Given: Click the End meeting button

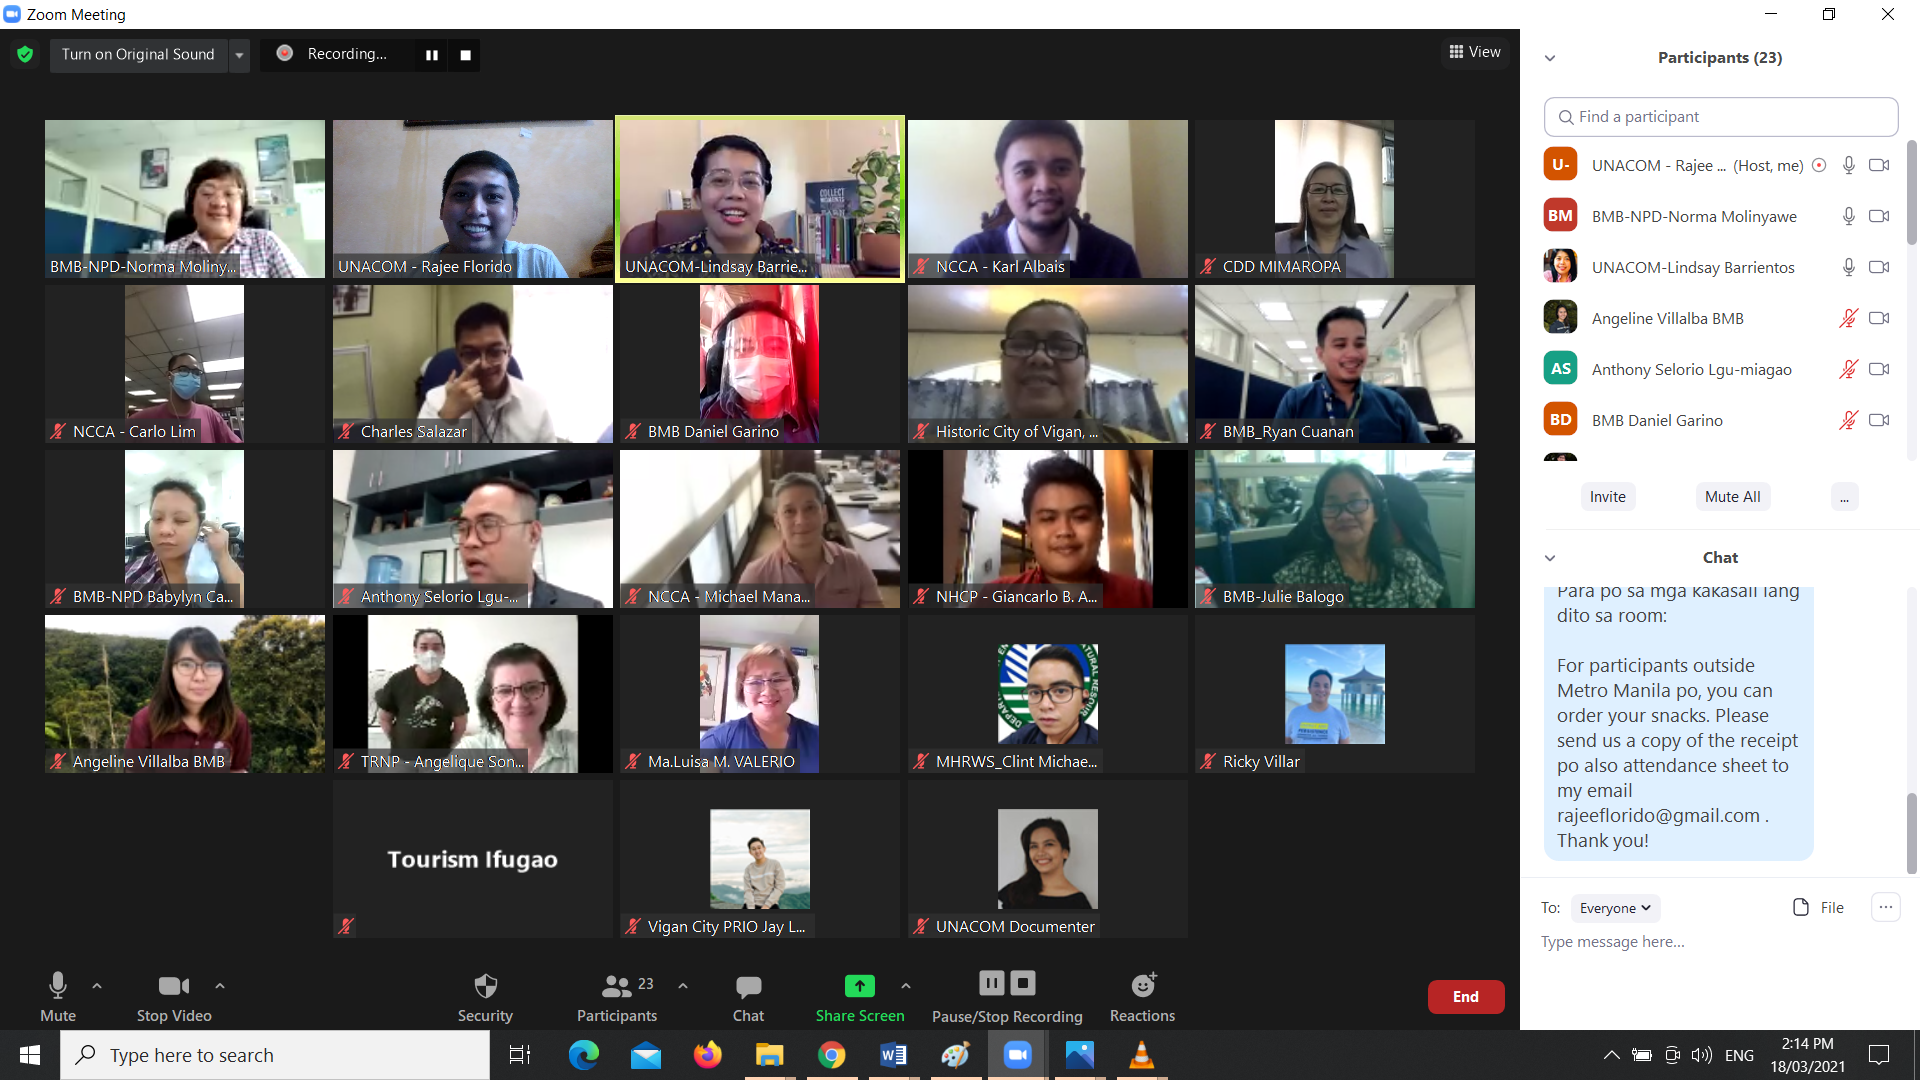Looking at the screenshot, I should (x=1464, y=996).
